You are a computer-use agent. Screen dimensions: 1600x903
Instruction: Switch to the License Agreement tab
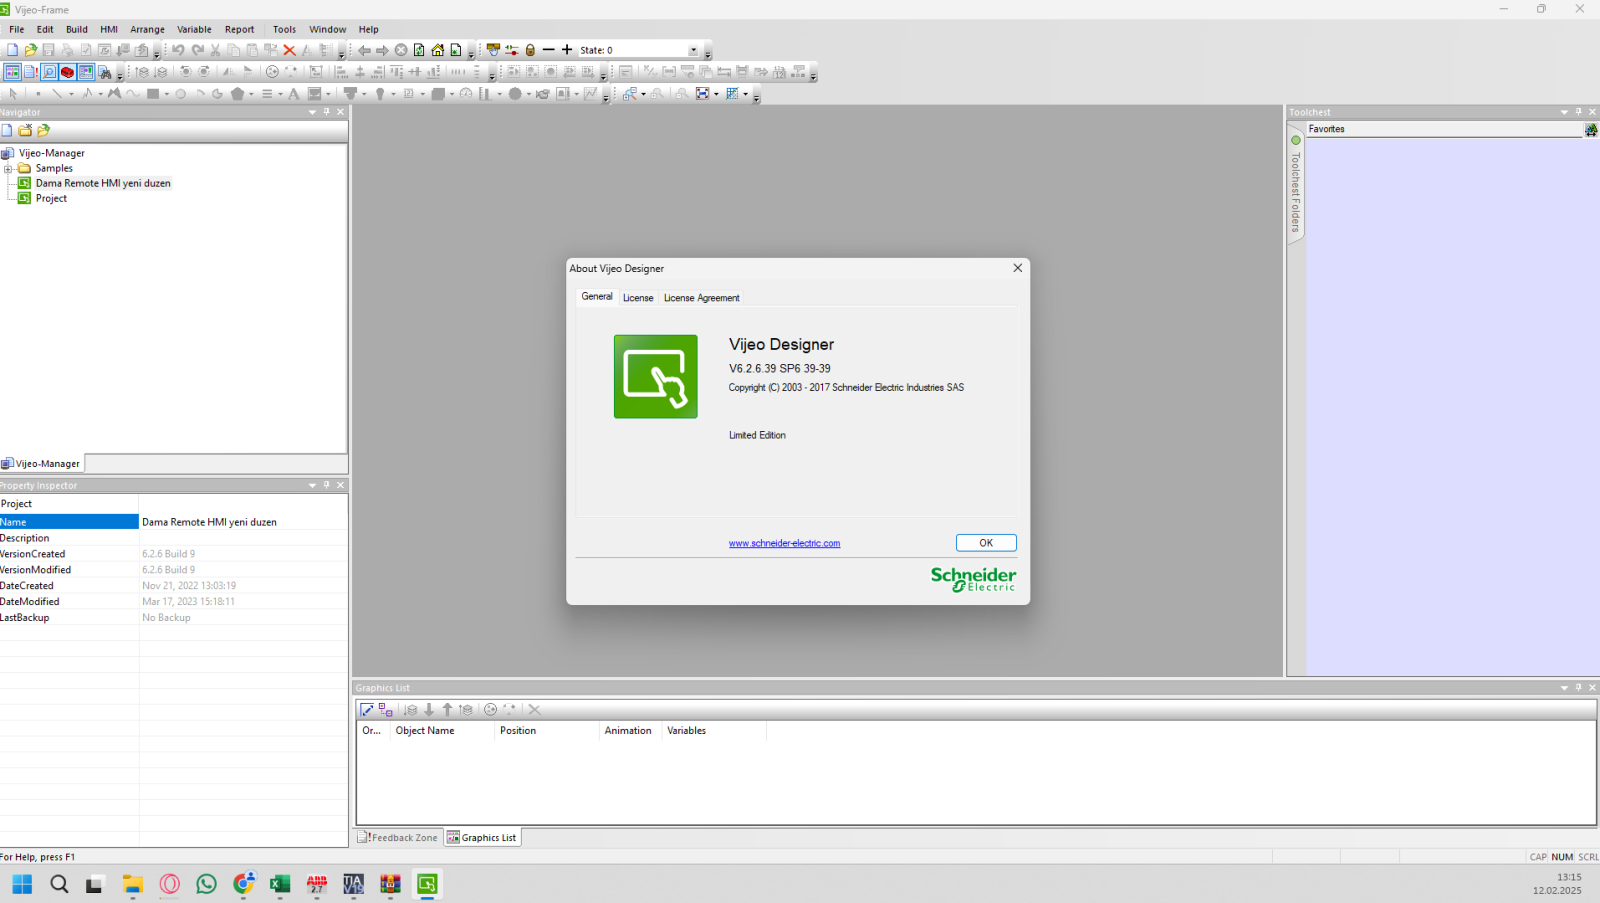(702, 298)
